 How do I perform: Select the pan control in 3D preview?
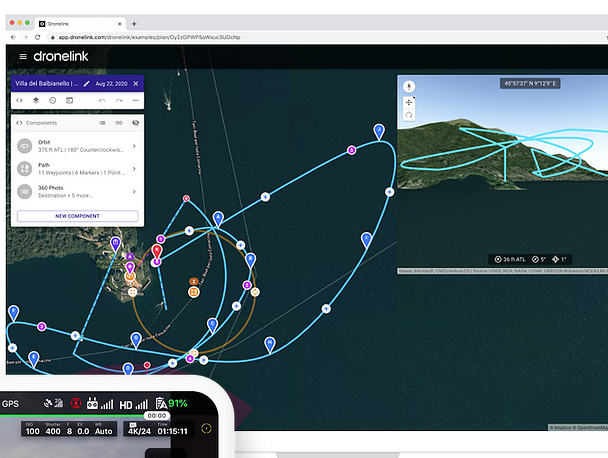pos(409,103)
